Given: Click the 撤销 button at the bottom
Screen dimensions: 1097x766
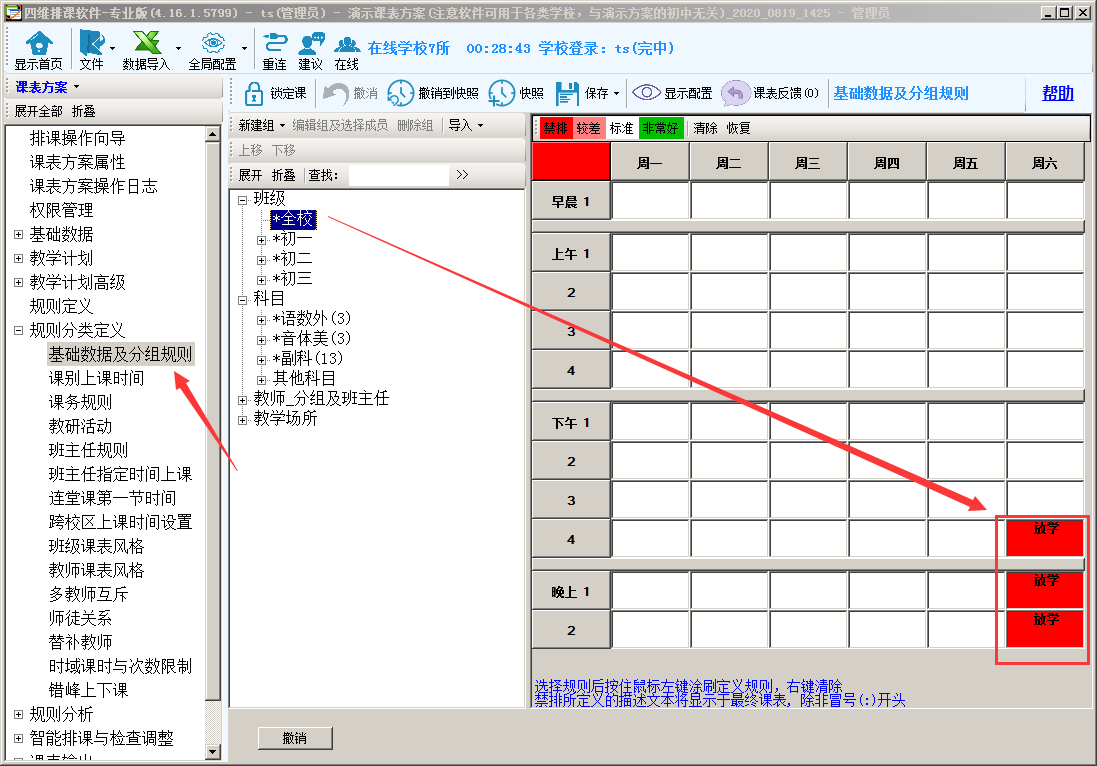Looking at the screenshot, I should 294,738.
